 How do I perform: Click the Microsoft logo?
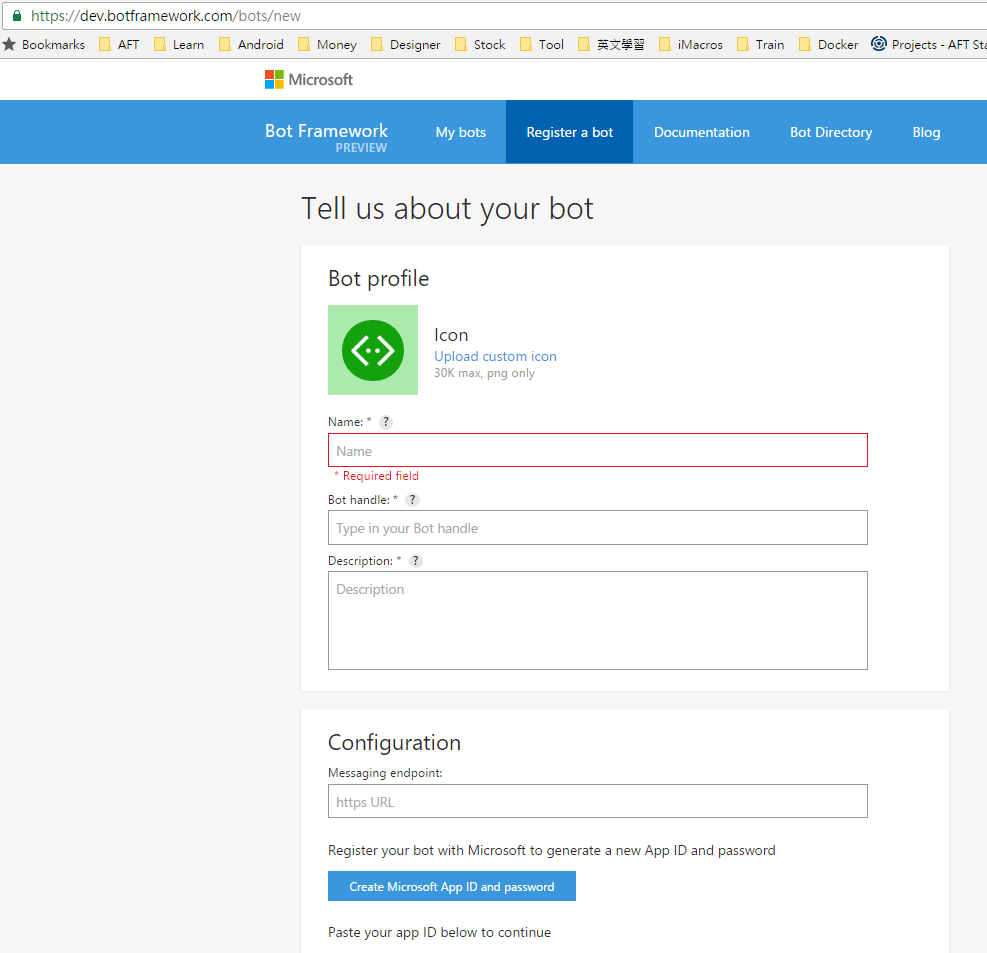308,80
